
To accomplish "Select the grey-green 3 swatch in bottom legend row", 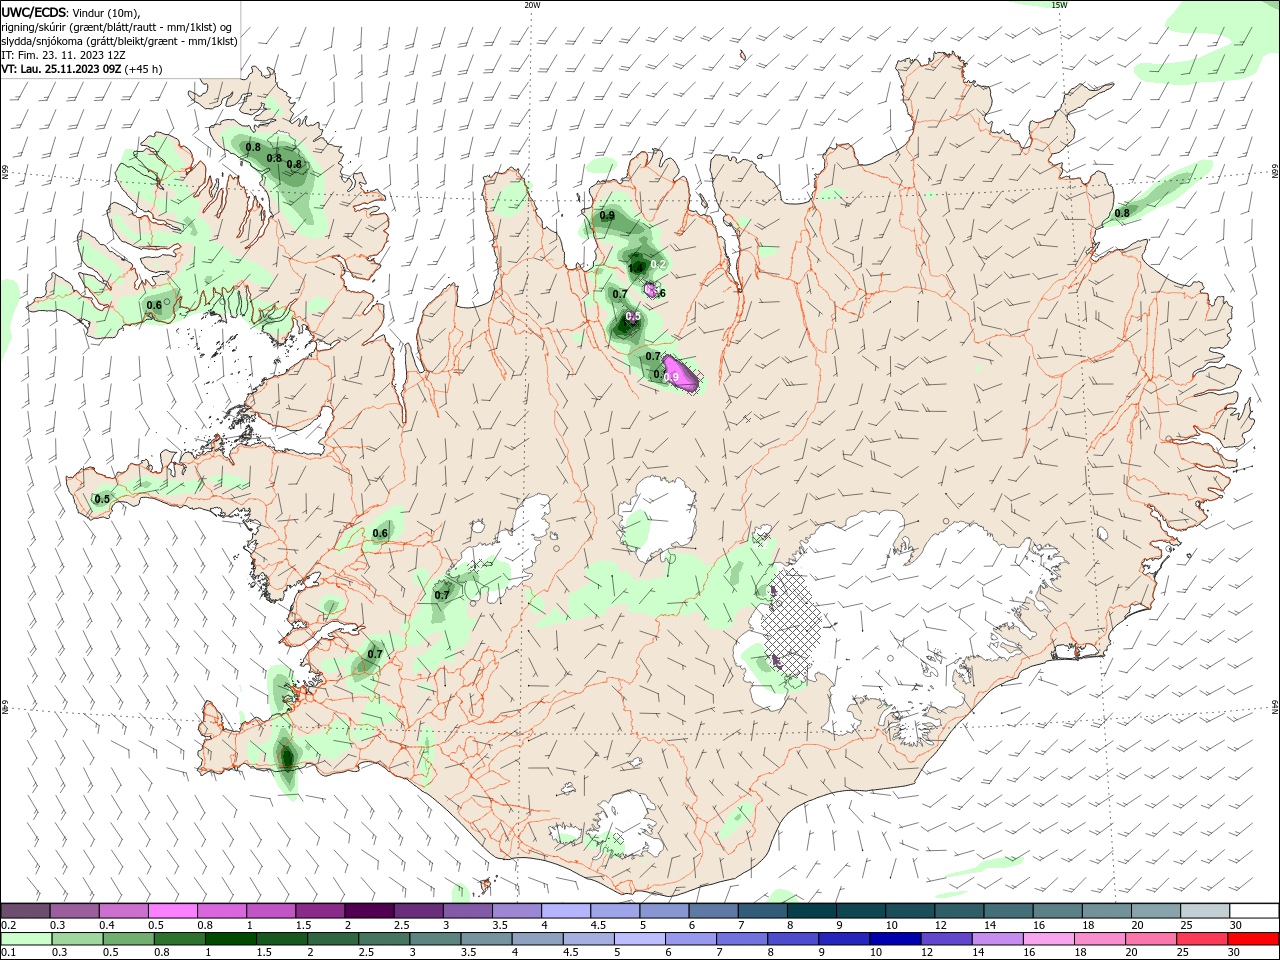I will coord(435,939).
